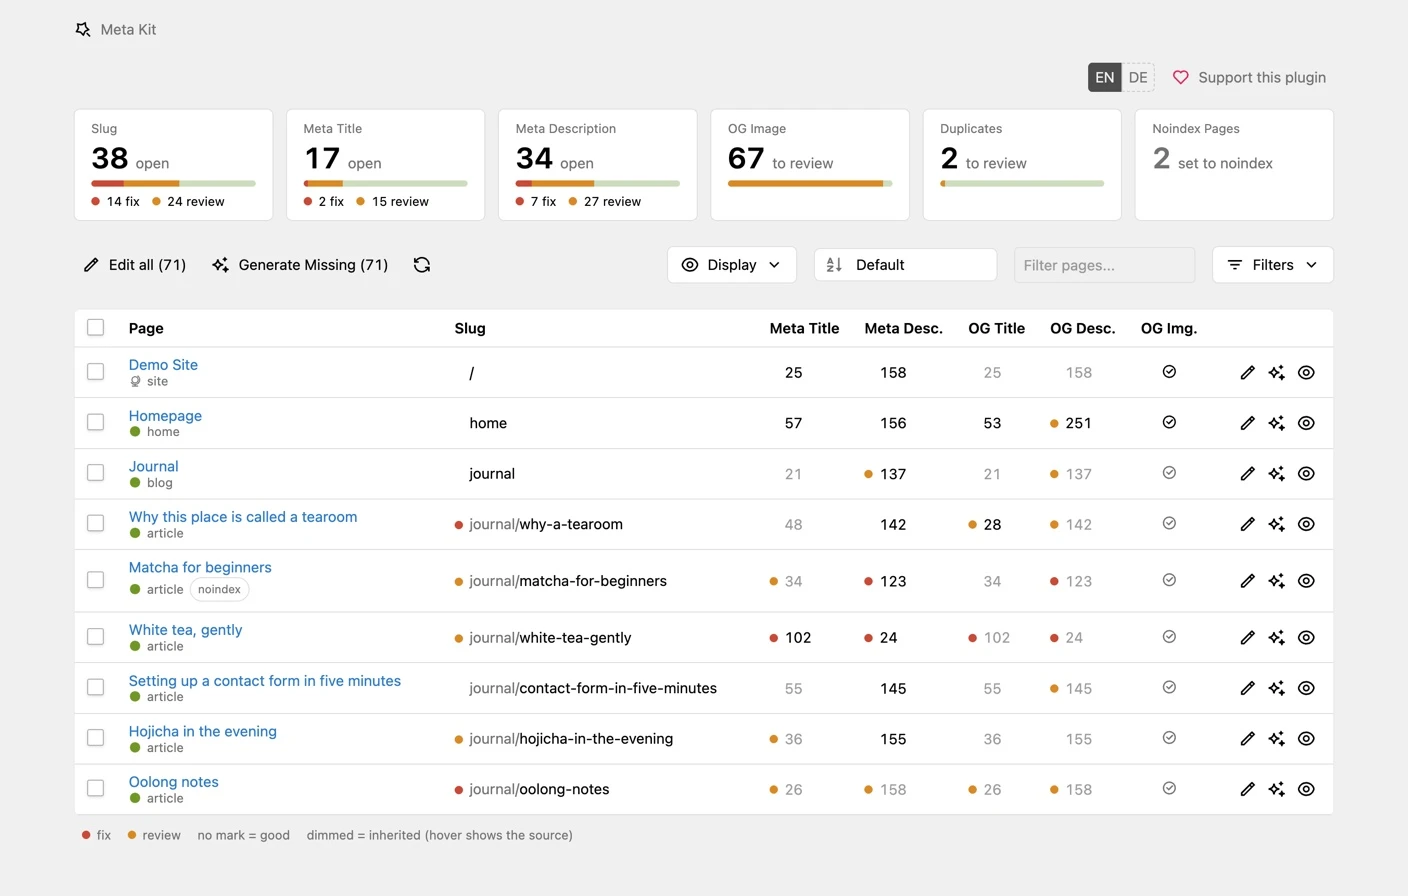Screen dimensions: 1408x896
Task: Open the Noindex Pages stat card
Action: coord(1234,165)
